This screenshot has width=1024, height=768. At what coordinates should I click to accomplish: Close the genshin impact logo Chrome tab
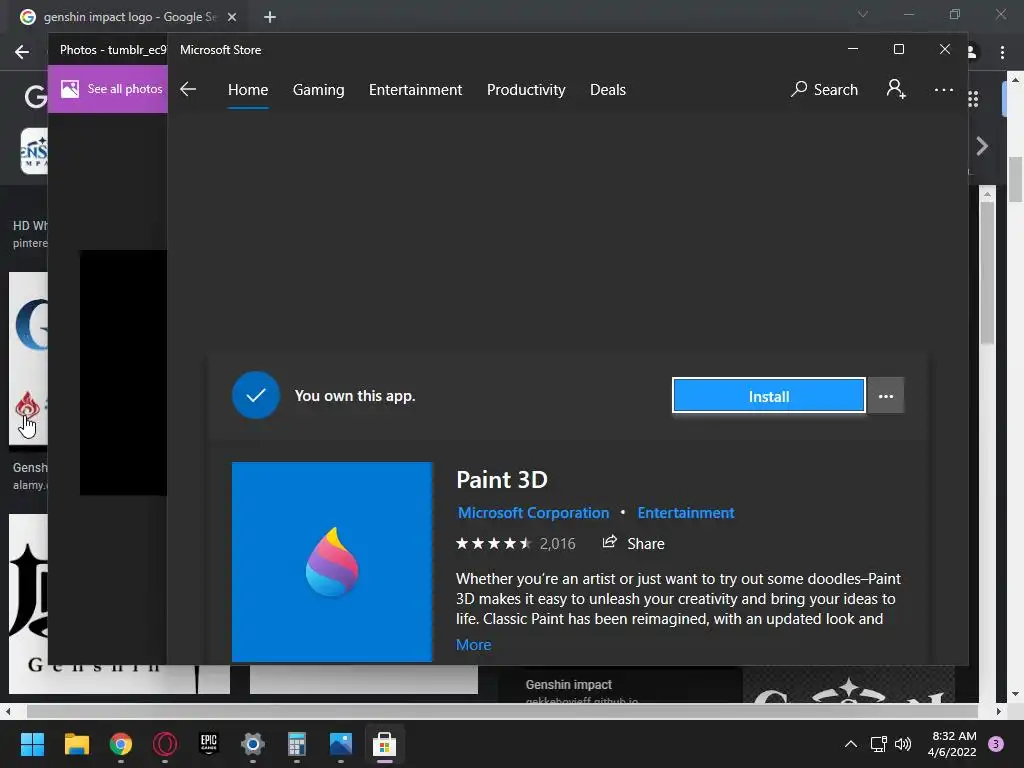[x=232, y=17]
